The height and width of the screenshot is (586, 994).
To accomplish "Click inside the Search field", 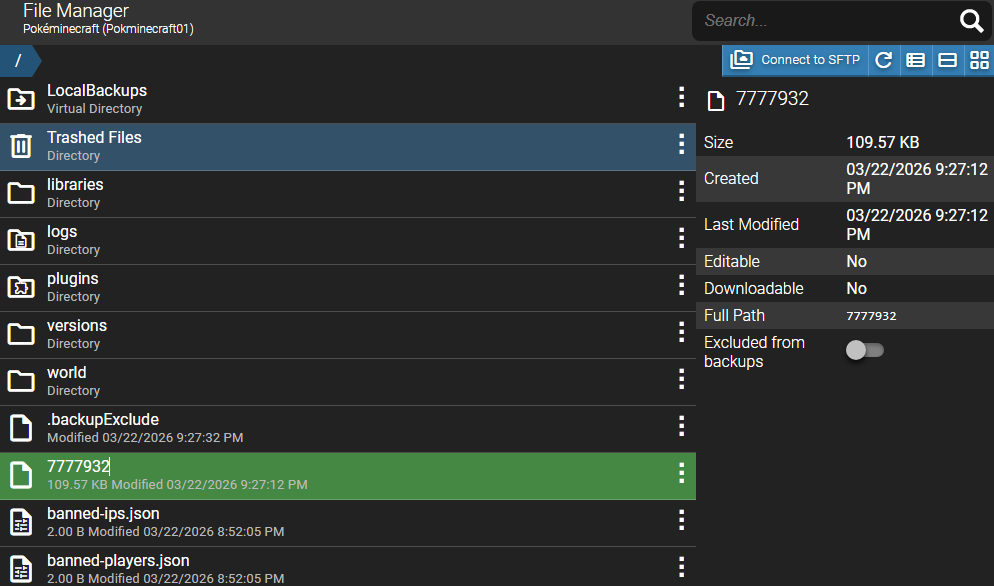I will tap(820, 21).
